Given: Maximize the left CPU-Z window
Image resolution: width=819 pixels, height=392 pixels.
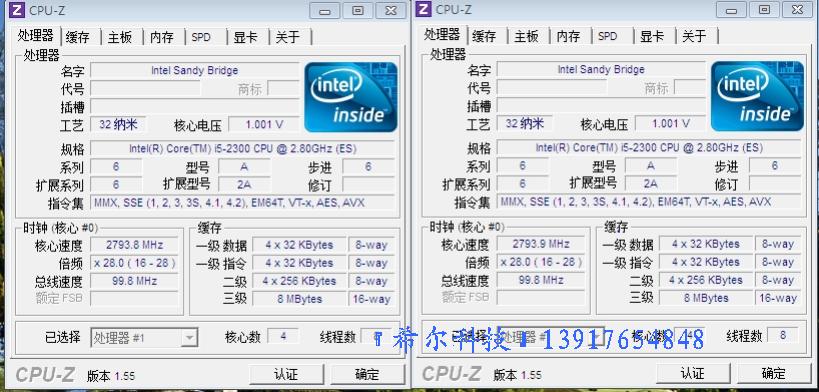Looking at the screenshot, I should [x=358, y=10].
